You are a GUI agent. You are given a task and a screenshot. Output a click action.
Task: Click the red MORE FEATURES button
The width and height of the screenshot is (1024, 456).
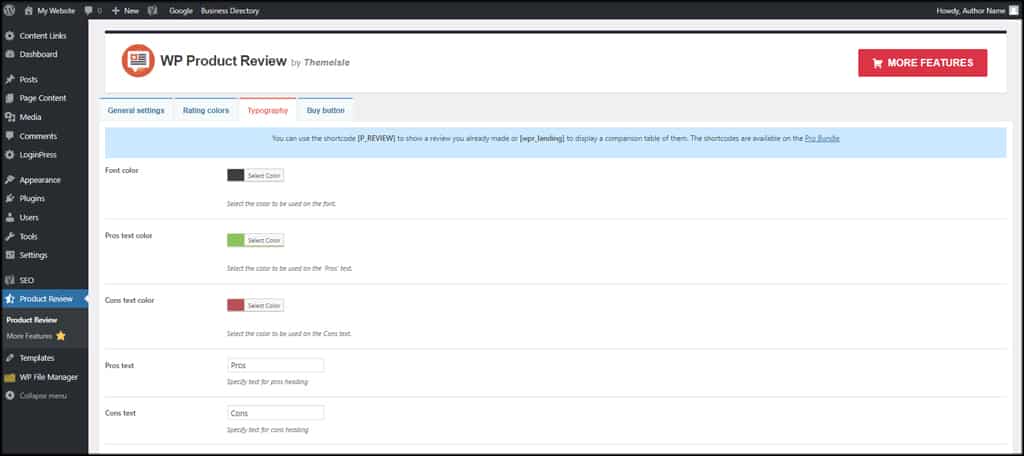[x=922, y=63]
